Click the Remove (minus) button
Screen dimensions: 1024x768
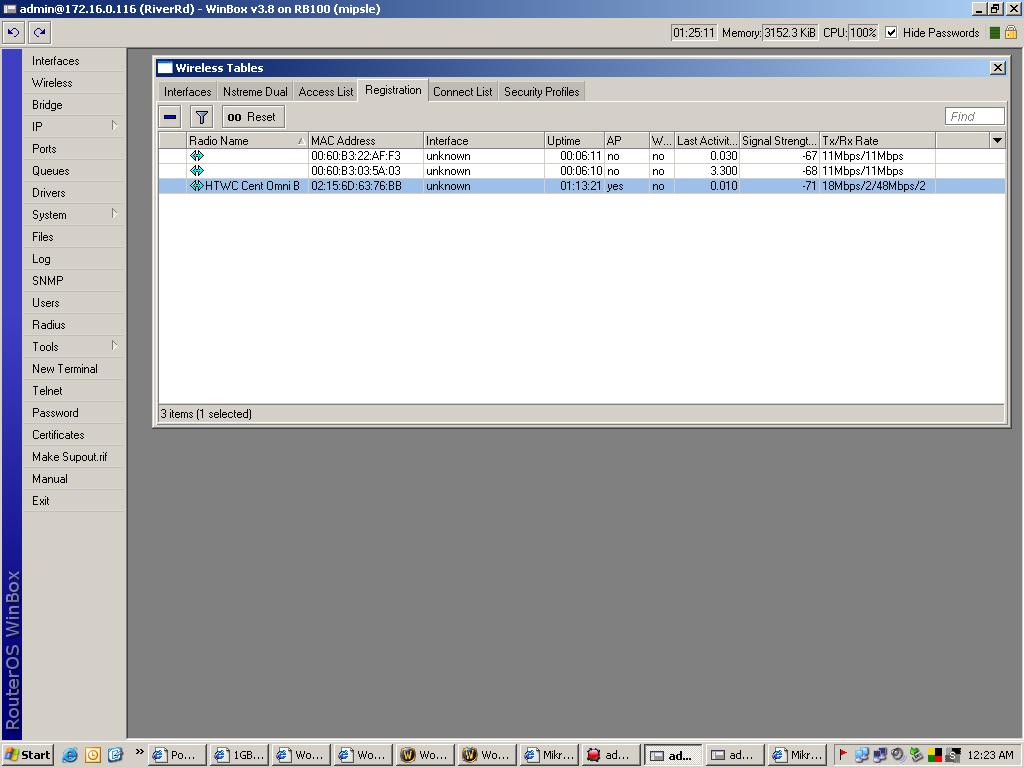[x=170, y=117]
